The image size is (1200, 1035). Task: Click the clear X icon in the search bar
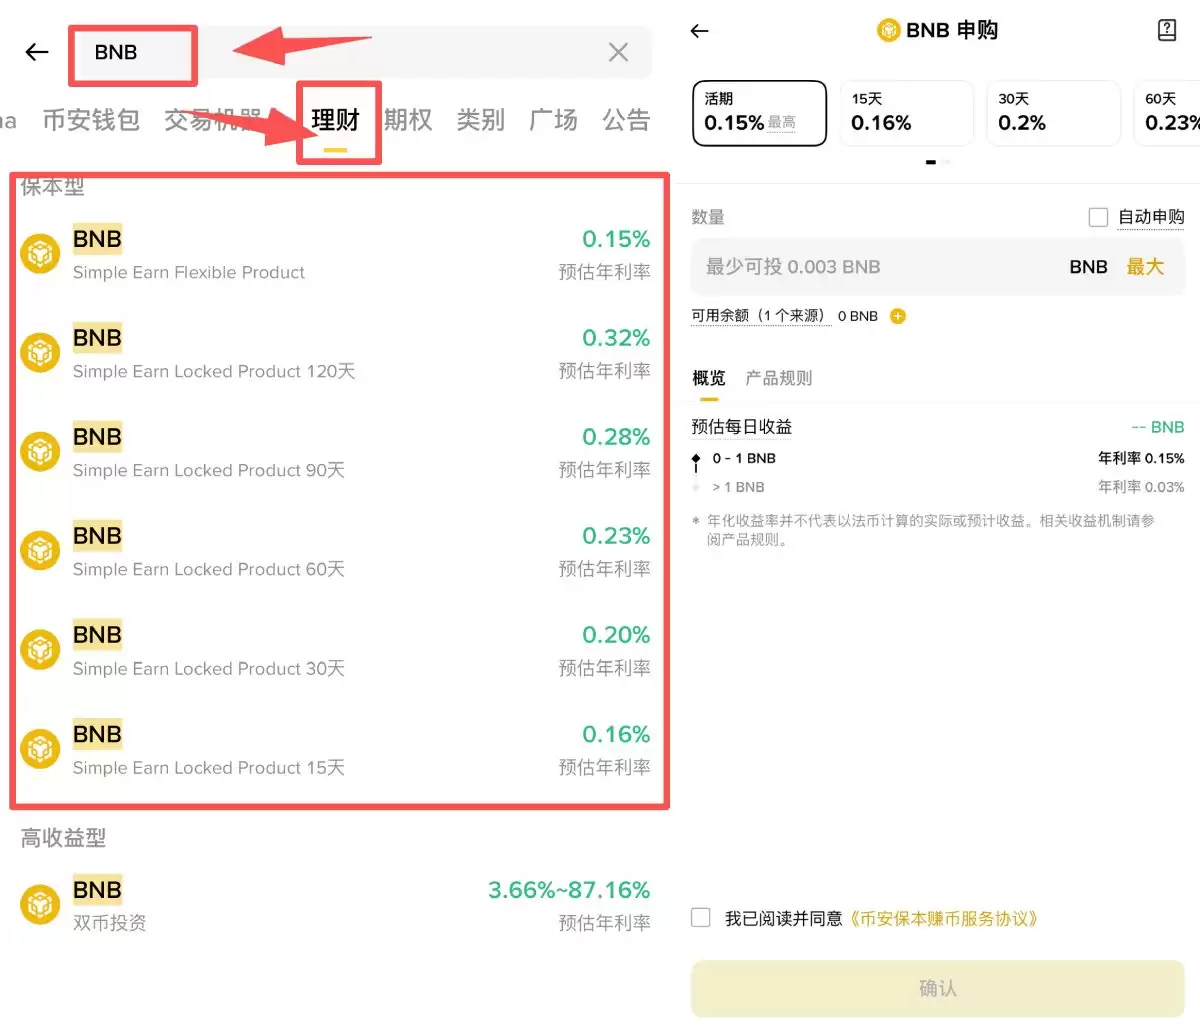[617, 53]
